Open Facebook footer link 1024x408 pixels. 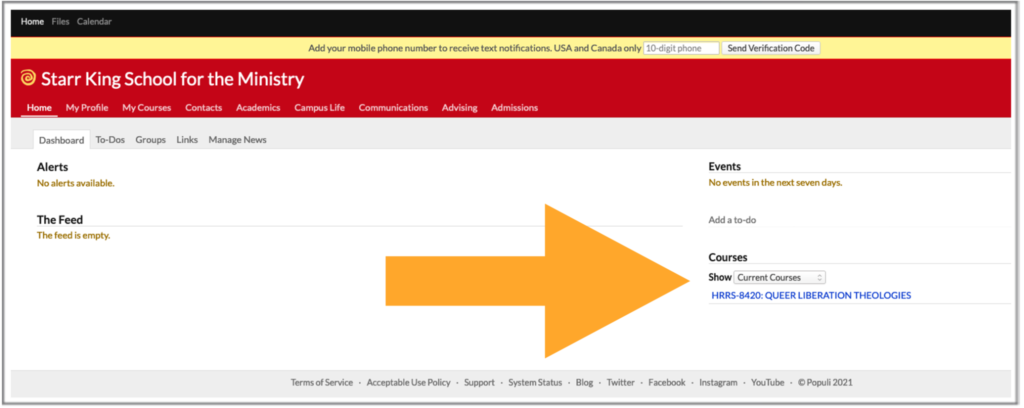[x=667, y=383]
